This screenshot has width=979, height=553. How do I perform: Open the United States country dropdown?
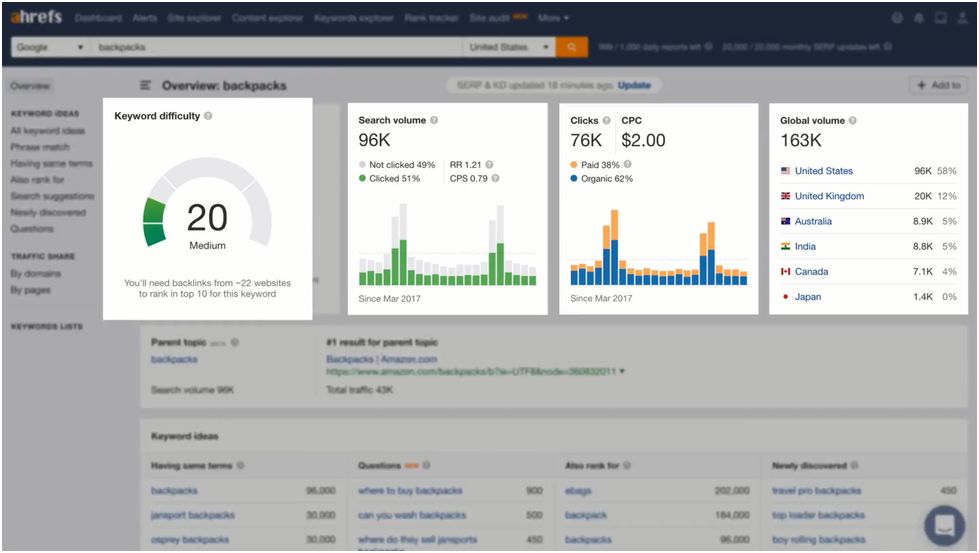509,47
